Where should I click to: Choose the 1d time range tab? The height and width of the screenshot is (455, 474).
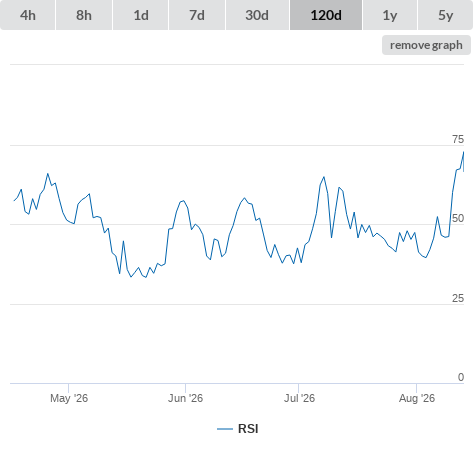click(x=141, y=15)
